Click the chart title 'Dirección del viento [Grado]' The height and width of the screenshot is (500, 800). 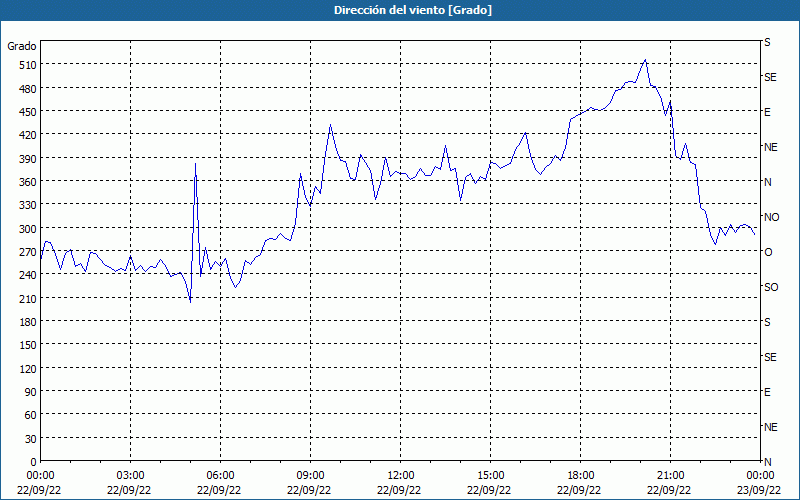(x=413, y=10)
